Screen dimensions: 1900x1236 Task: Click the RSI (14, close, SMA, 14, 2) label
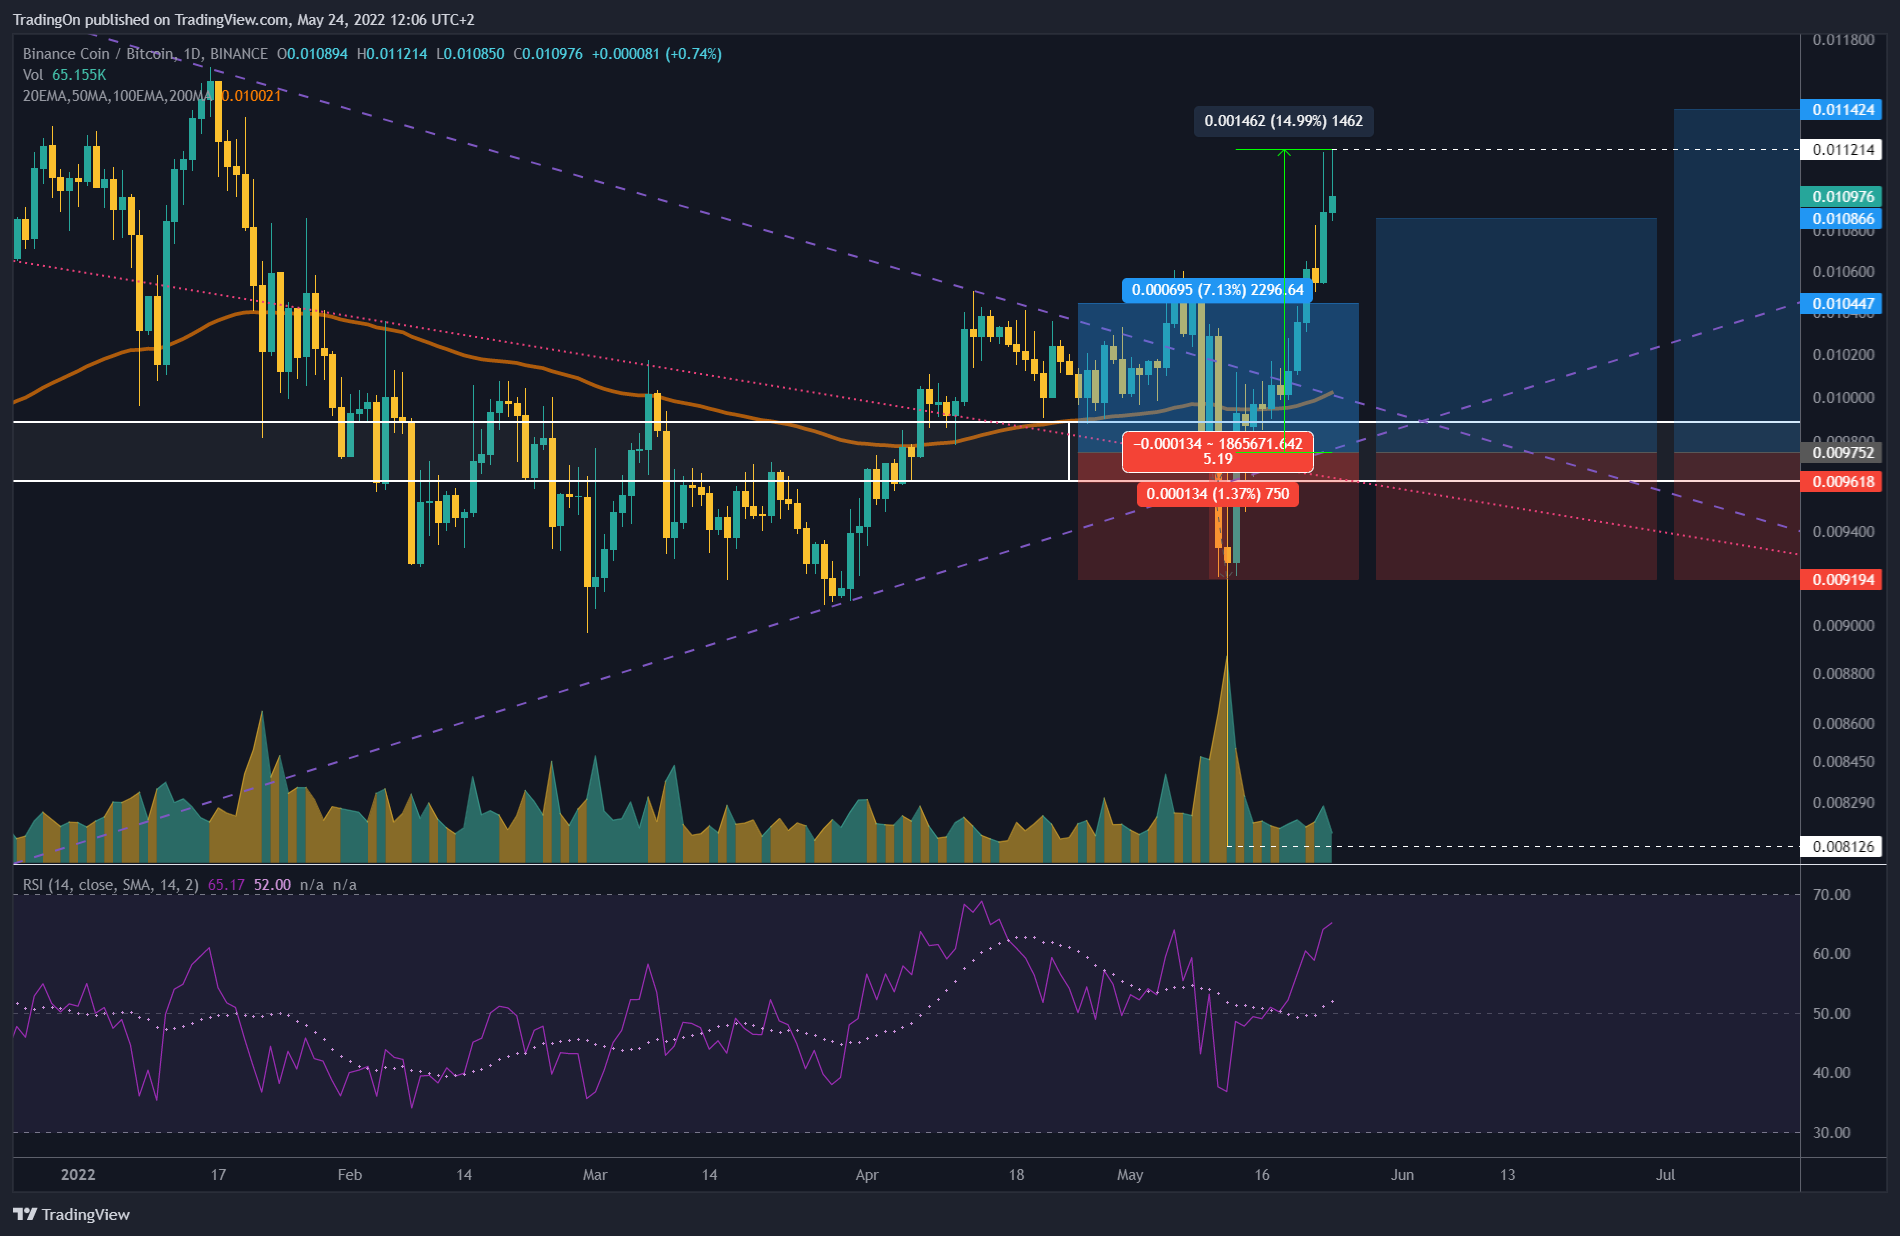[110, 885]
